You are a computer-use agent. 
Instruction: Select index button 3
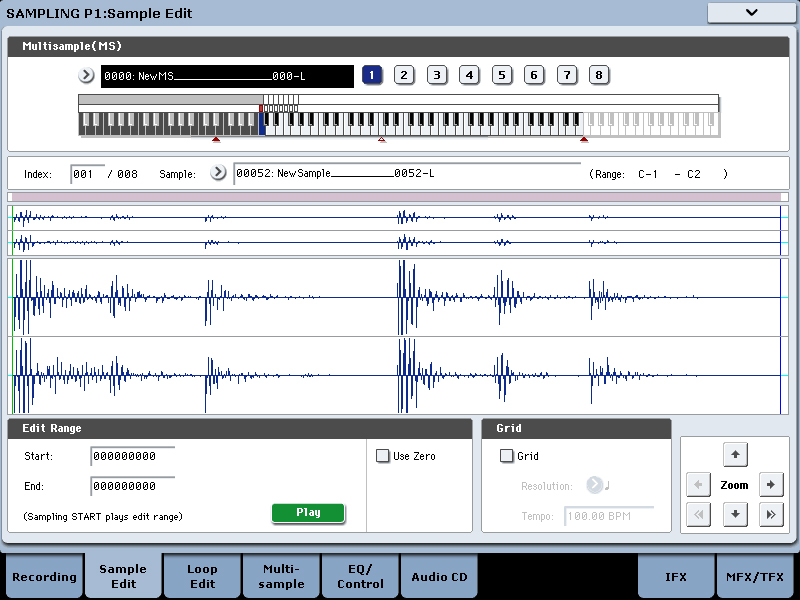click(437, 76)
